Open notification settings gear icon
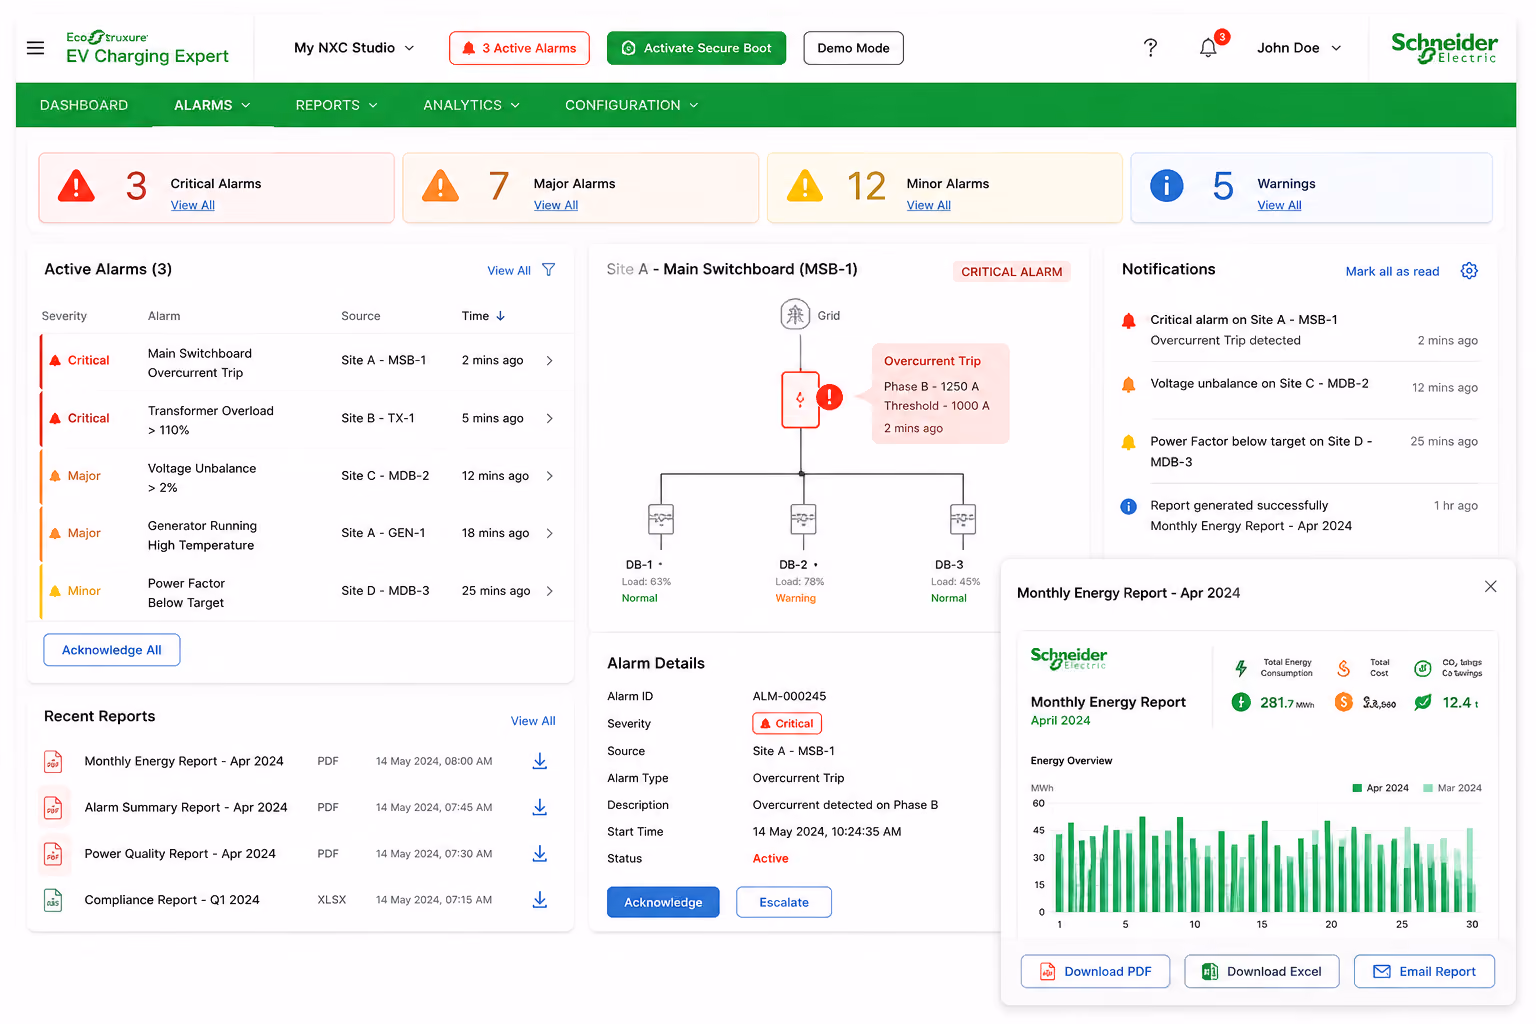Image resolution: width=1536 pixels, height=1024 pixels. point(1469,271)
